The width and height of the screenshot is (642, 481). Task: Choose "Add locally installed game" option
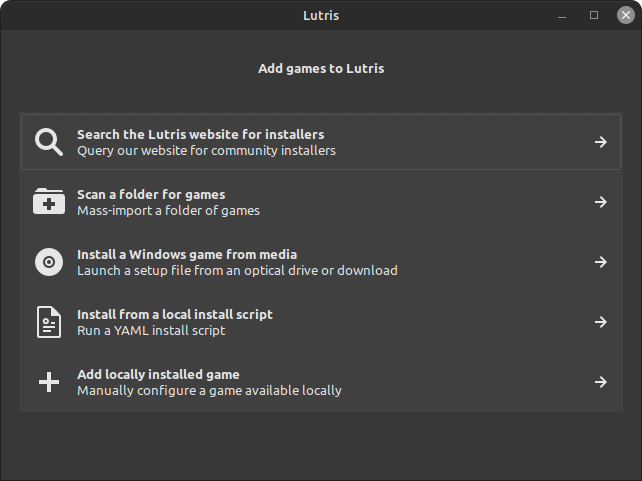pos(321,382)
